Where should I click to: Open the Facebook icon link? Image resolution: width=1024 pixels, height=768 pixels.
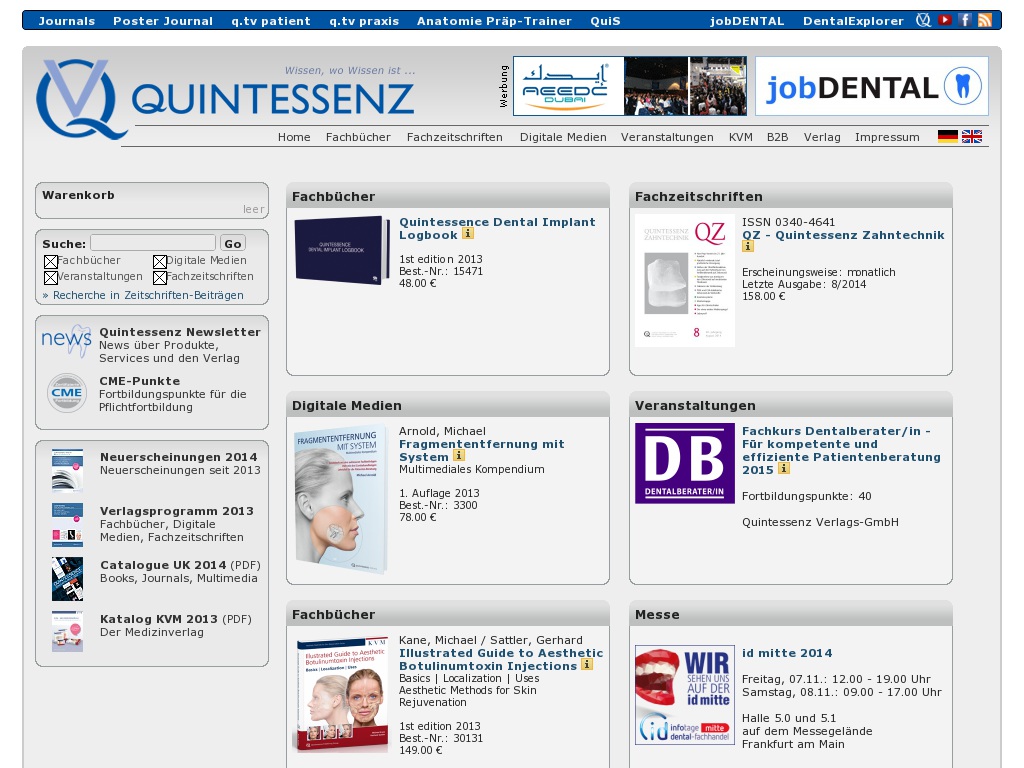click(x=965, y=20)
